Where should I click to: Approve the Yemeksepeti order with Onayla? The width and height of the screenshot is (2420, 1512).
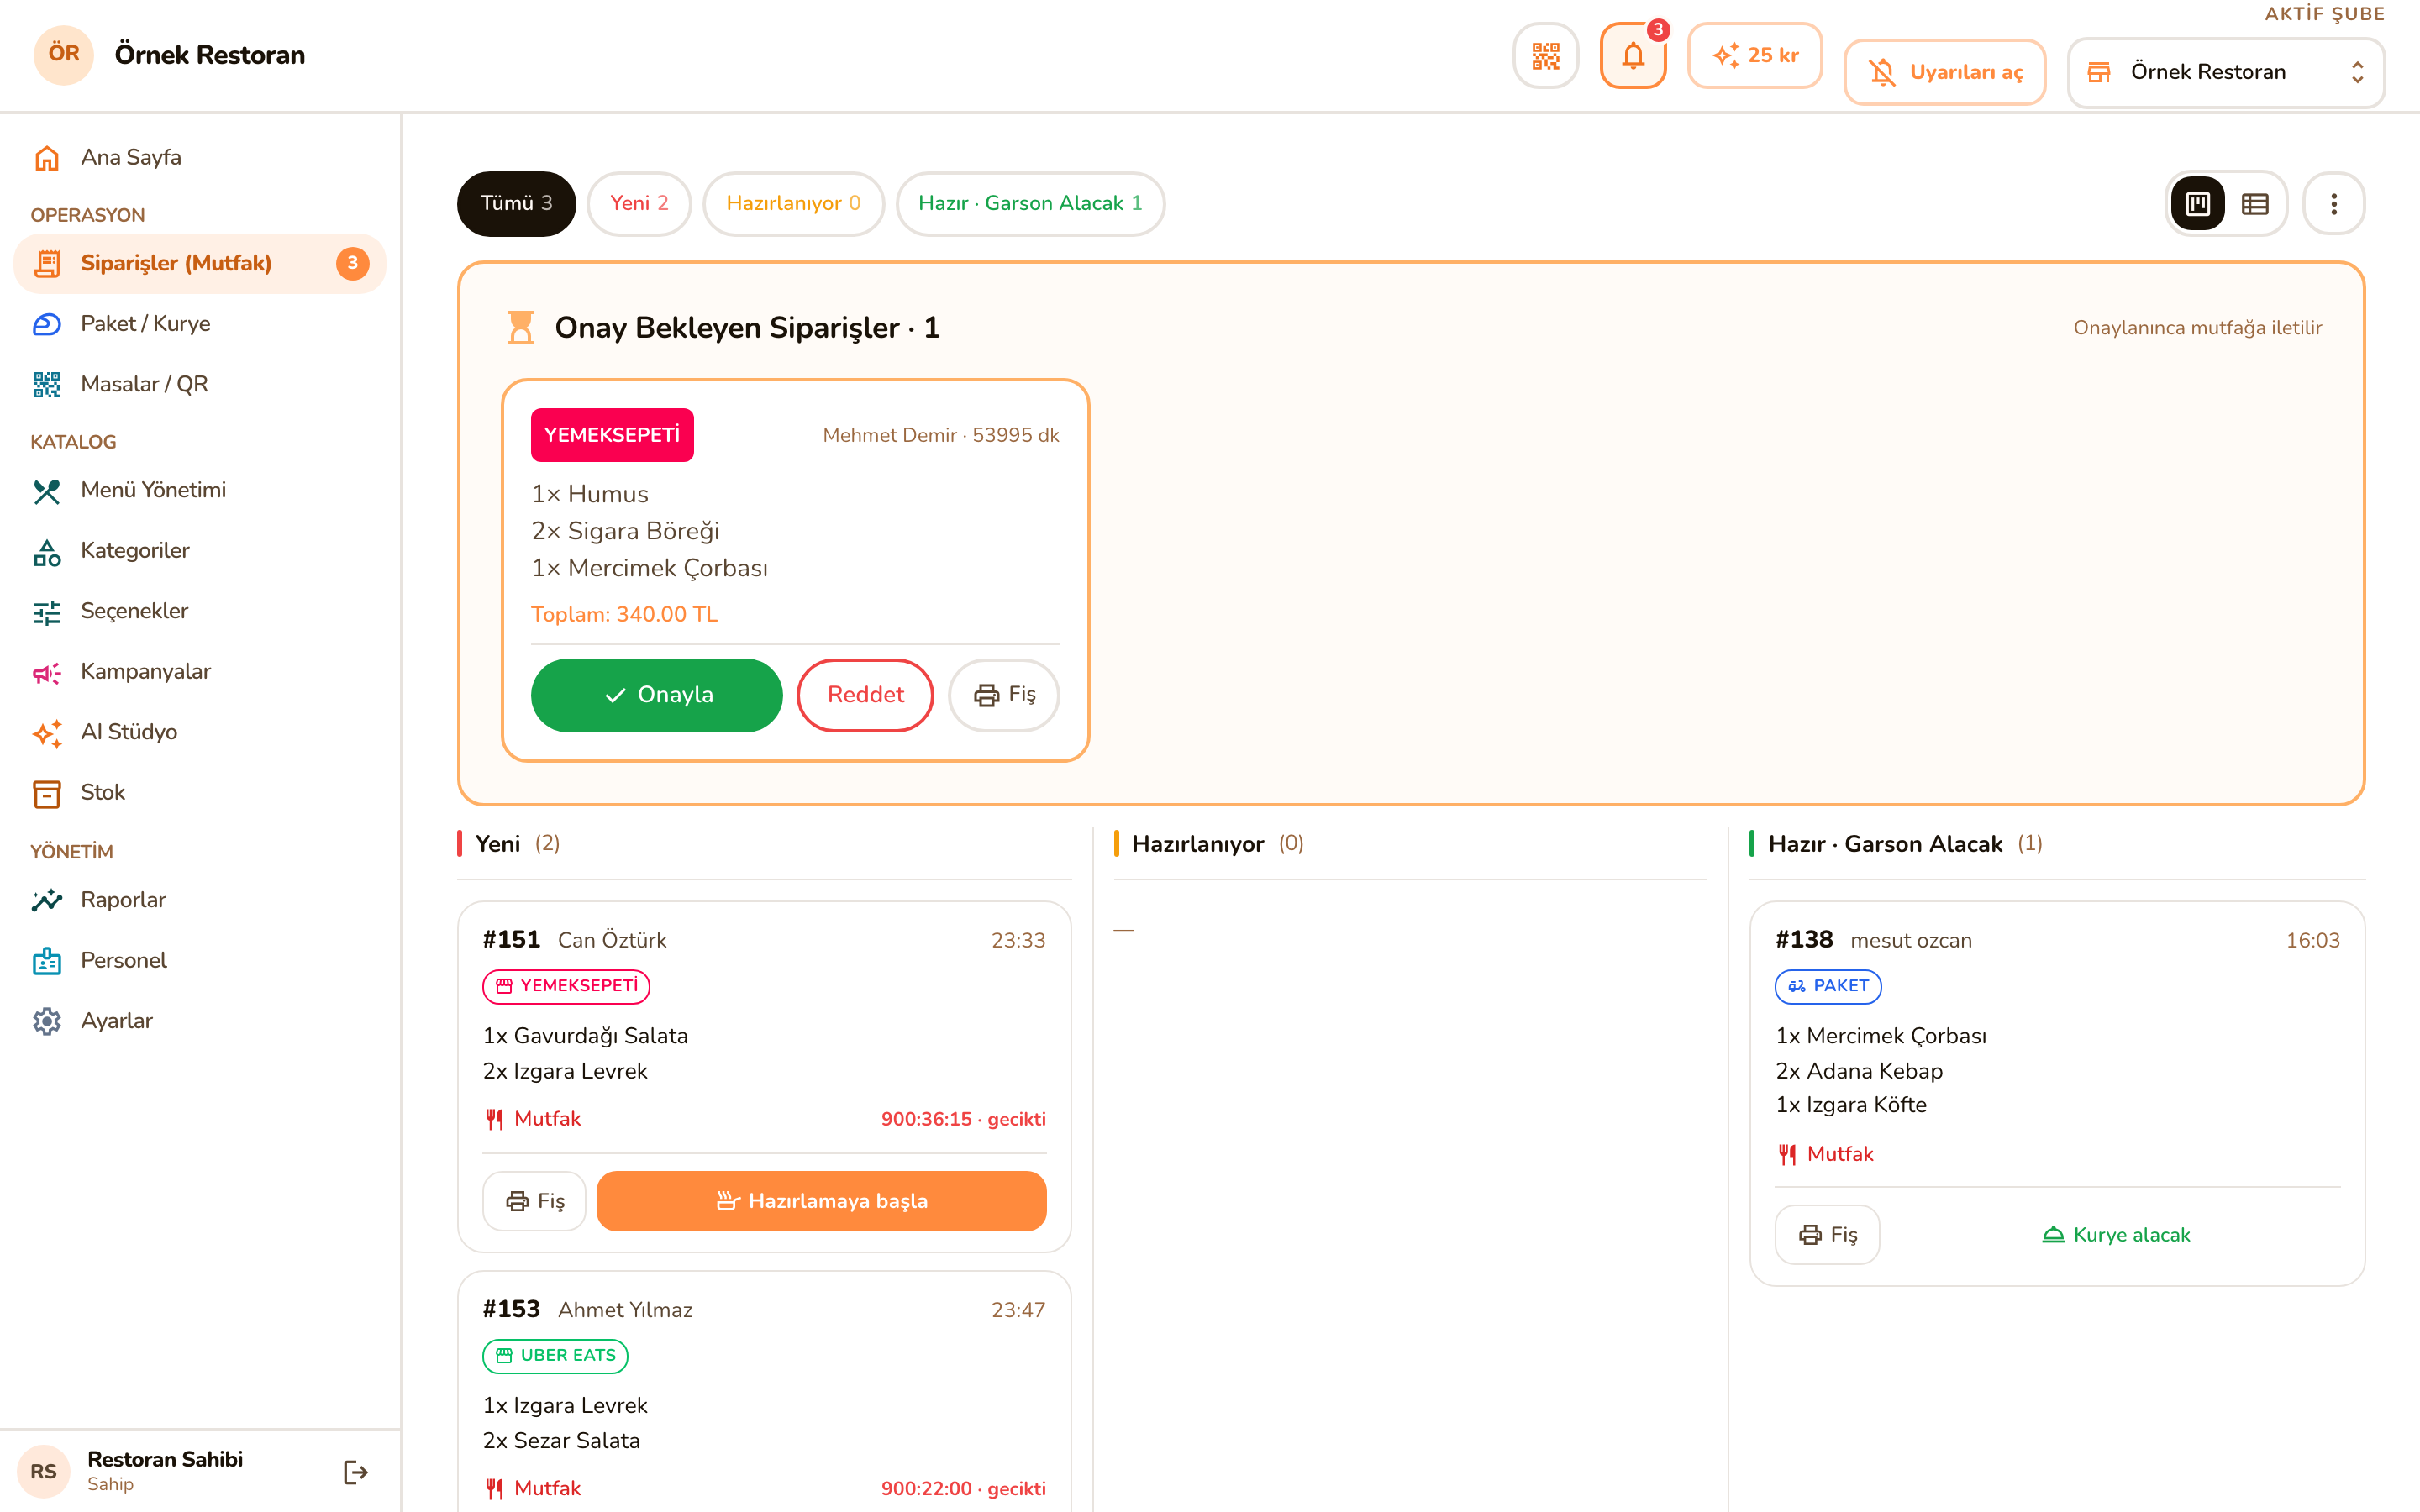[656, 695]
